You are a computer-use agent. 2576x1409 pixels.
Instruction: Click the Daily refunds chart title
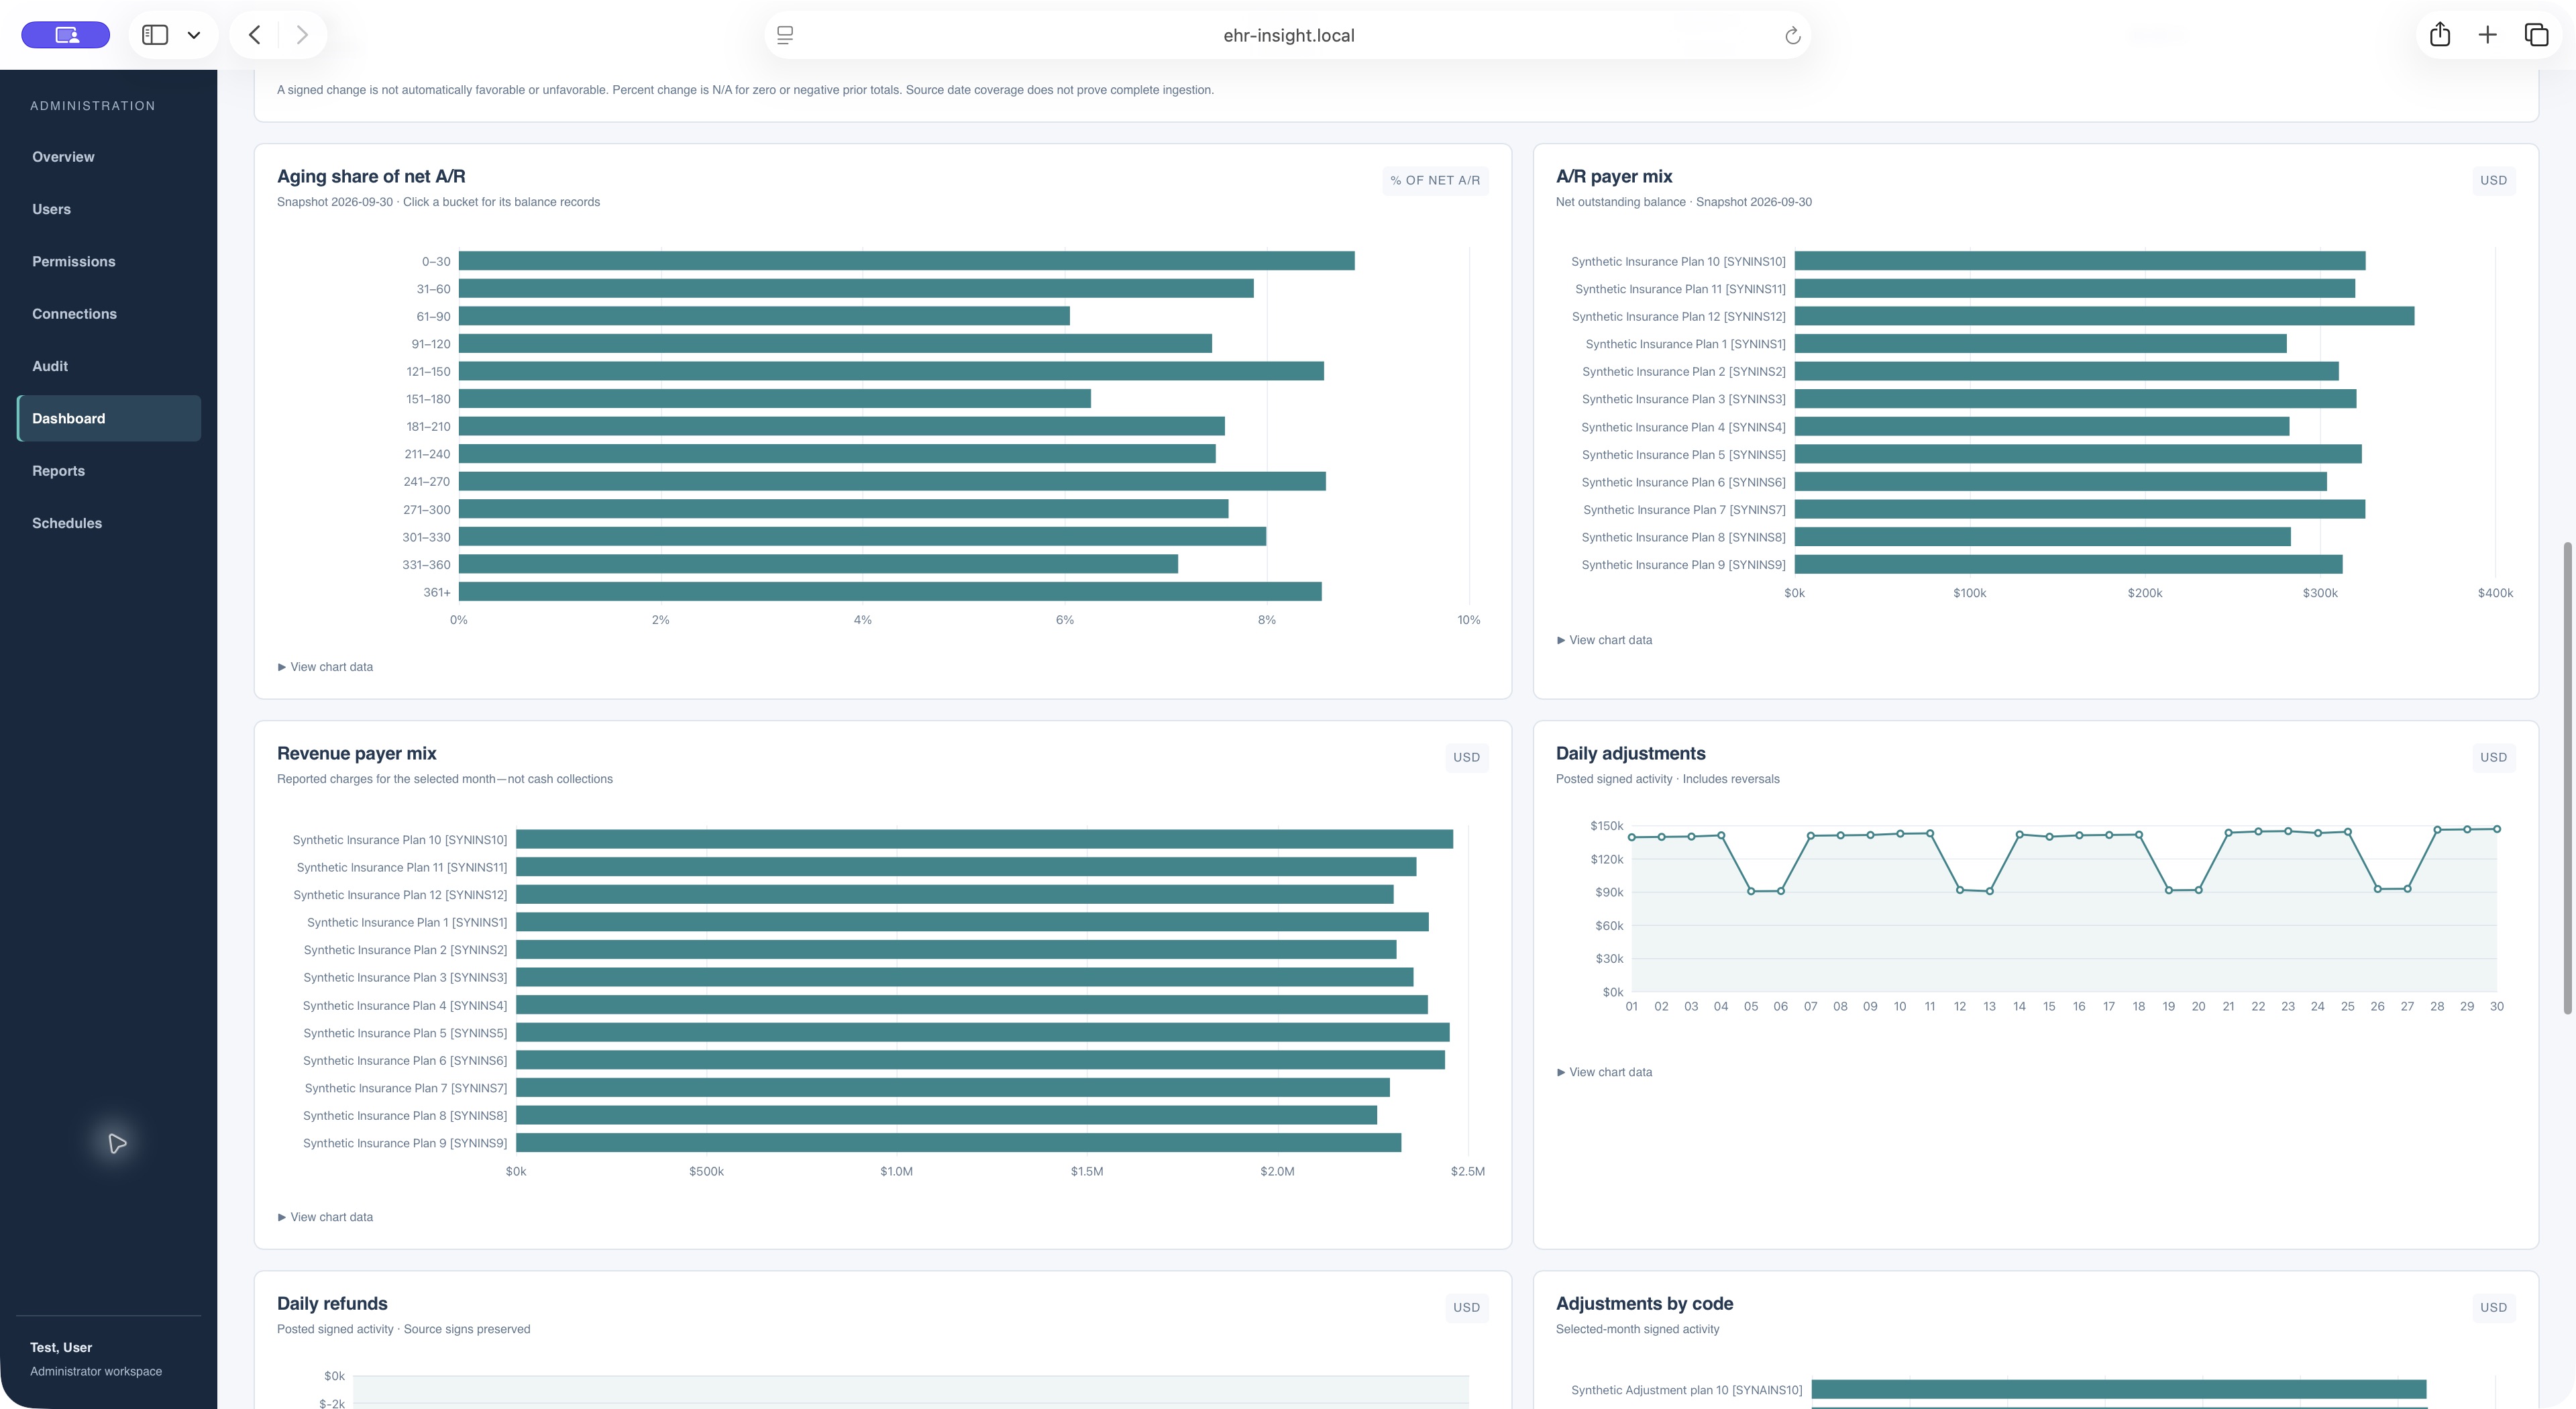click(x=332, y=1303)
